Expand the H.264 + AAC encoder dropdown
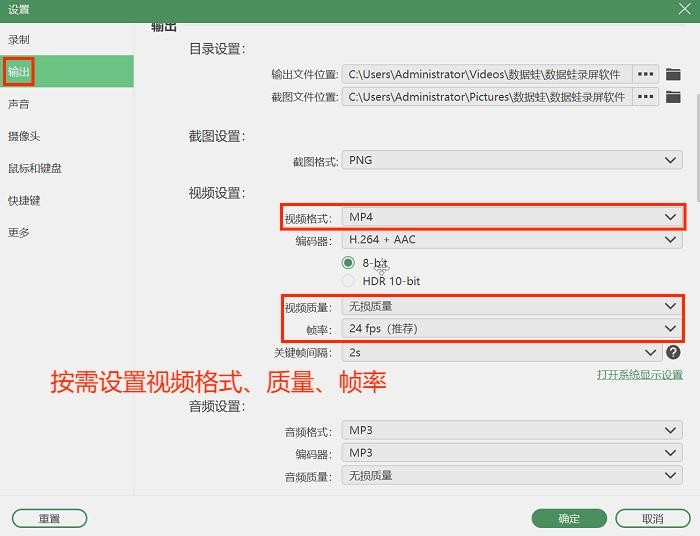This screenshot has height=536, width=700. (512, 240)
